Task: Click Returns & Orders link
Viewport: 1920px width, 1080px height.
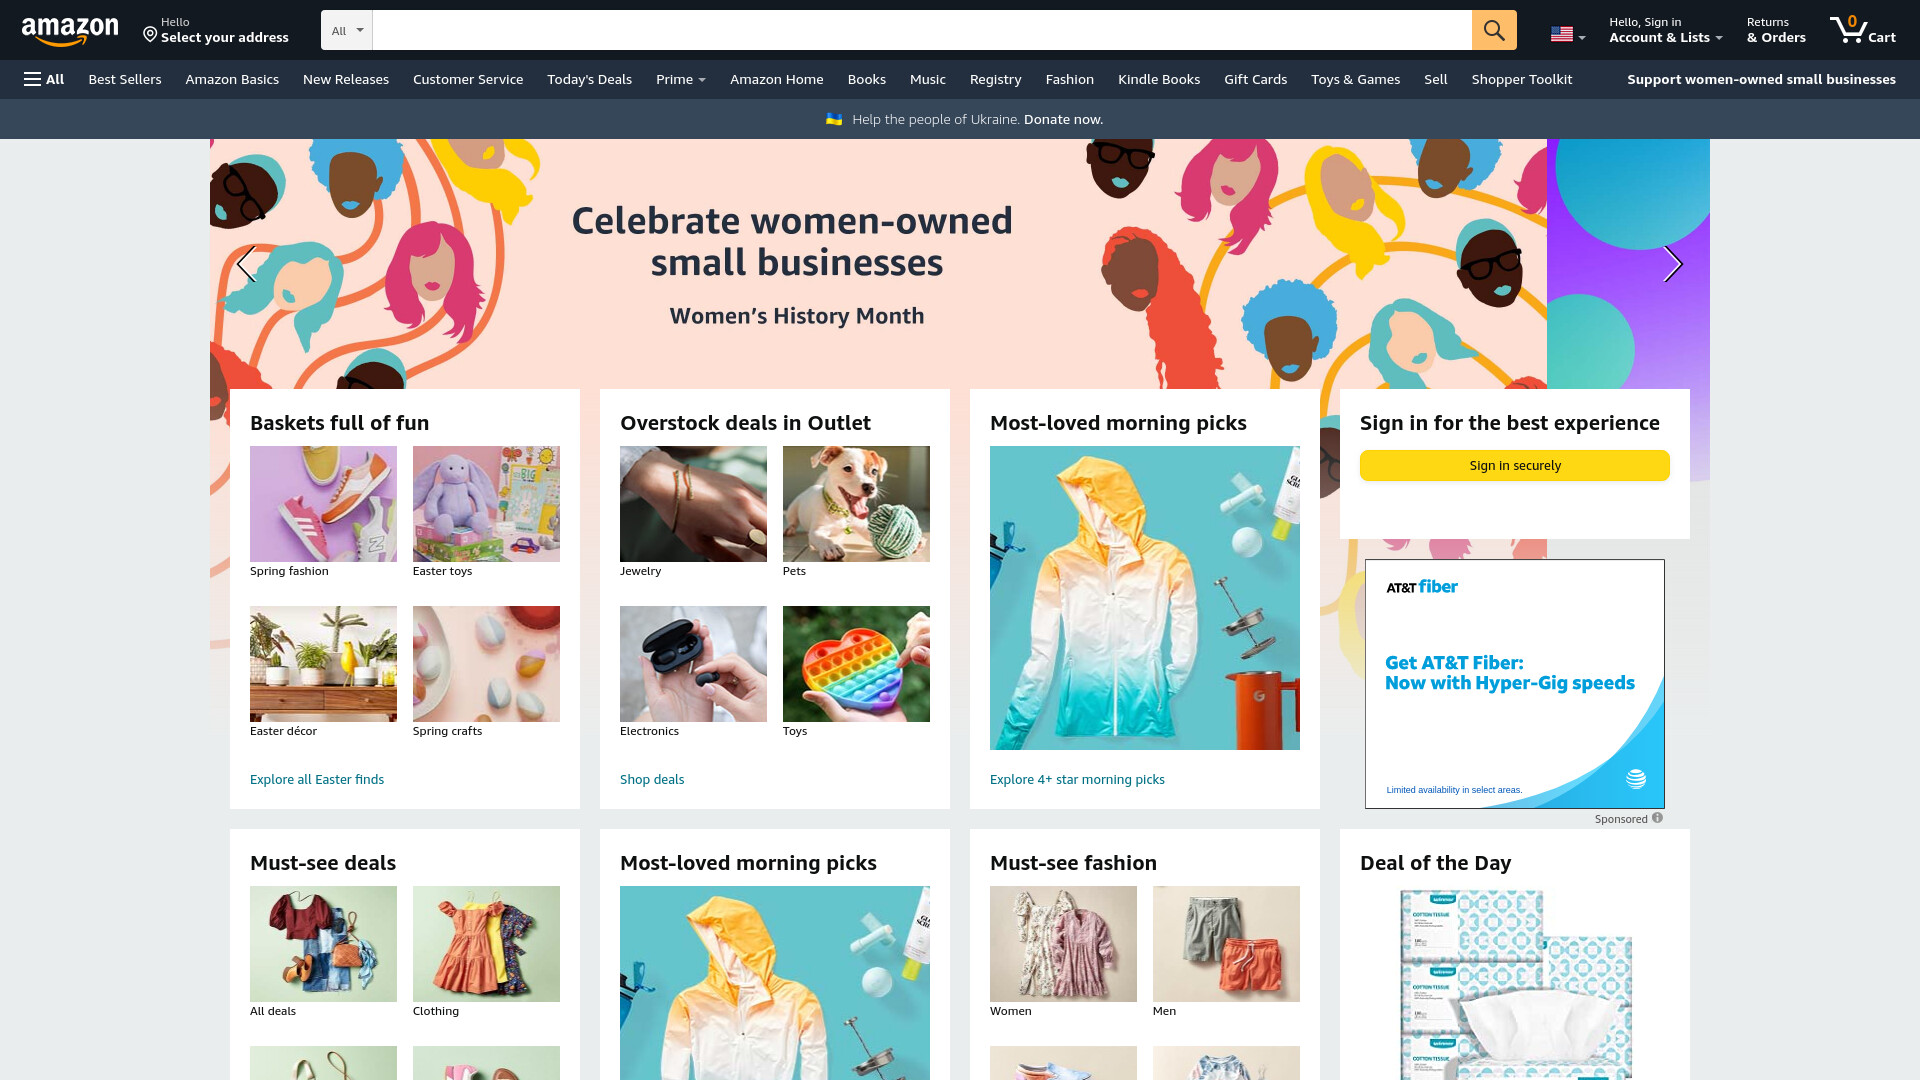Action: [x=1776, y=30]
